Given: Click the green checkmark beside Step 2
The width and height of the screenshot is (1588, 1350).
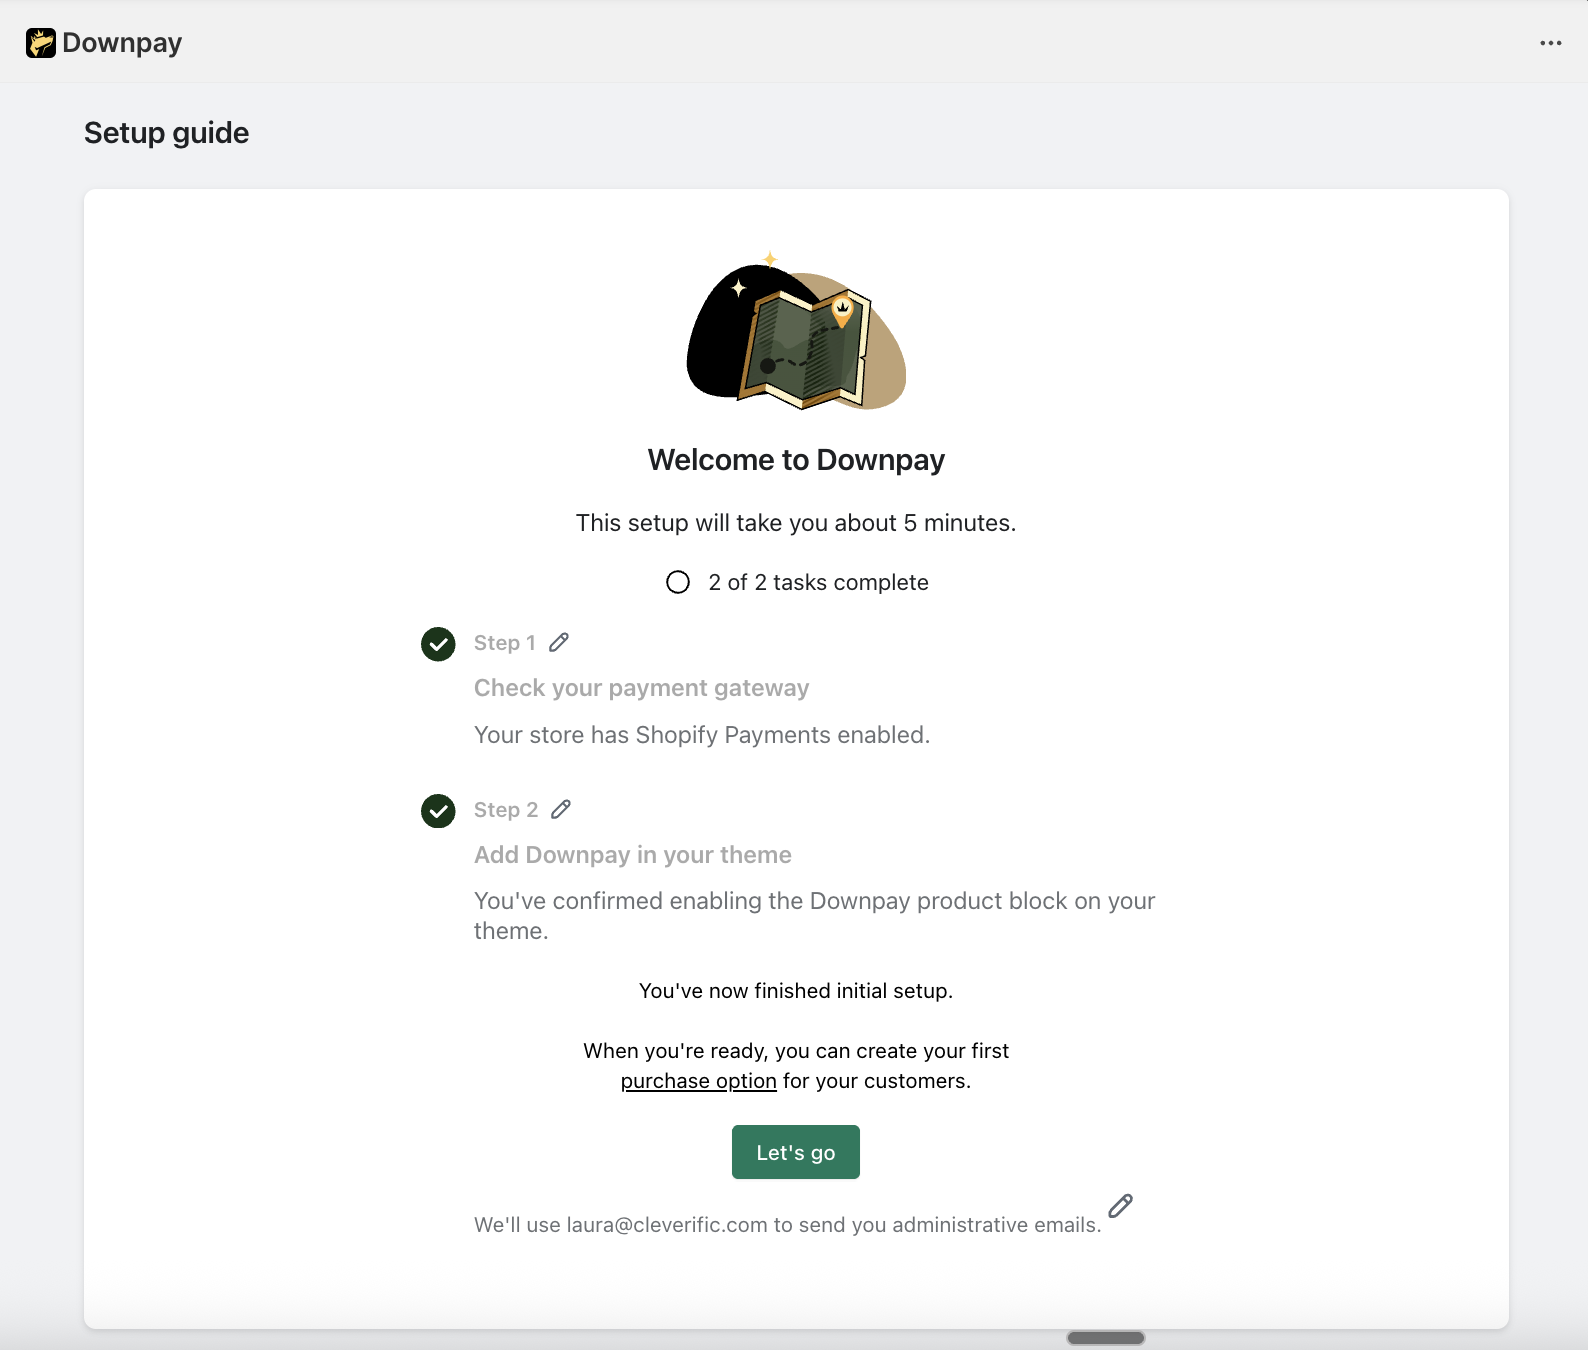Looking at the screenshot, I should [x=438, y=811].
